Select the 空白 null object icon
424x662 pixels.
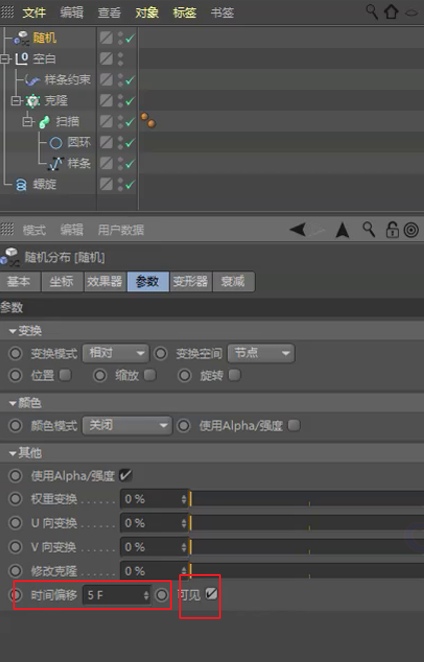22,59
